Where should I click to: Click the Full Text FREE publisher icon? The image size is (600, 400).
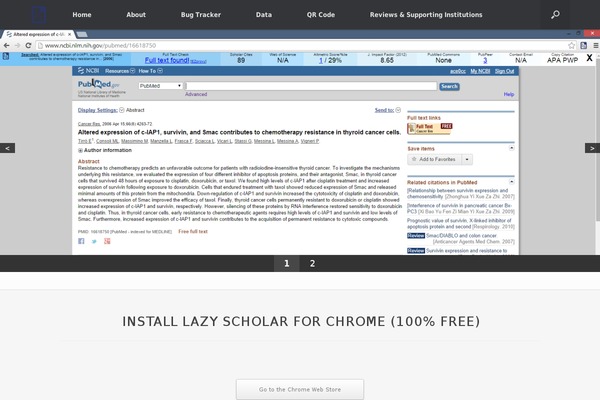[x=430, y=128]
